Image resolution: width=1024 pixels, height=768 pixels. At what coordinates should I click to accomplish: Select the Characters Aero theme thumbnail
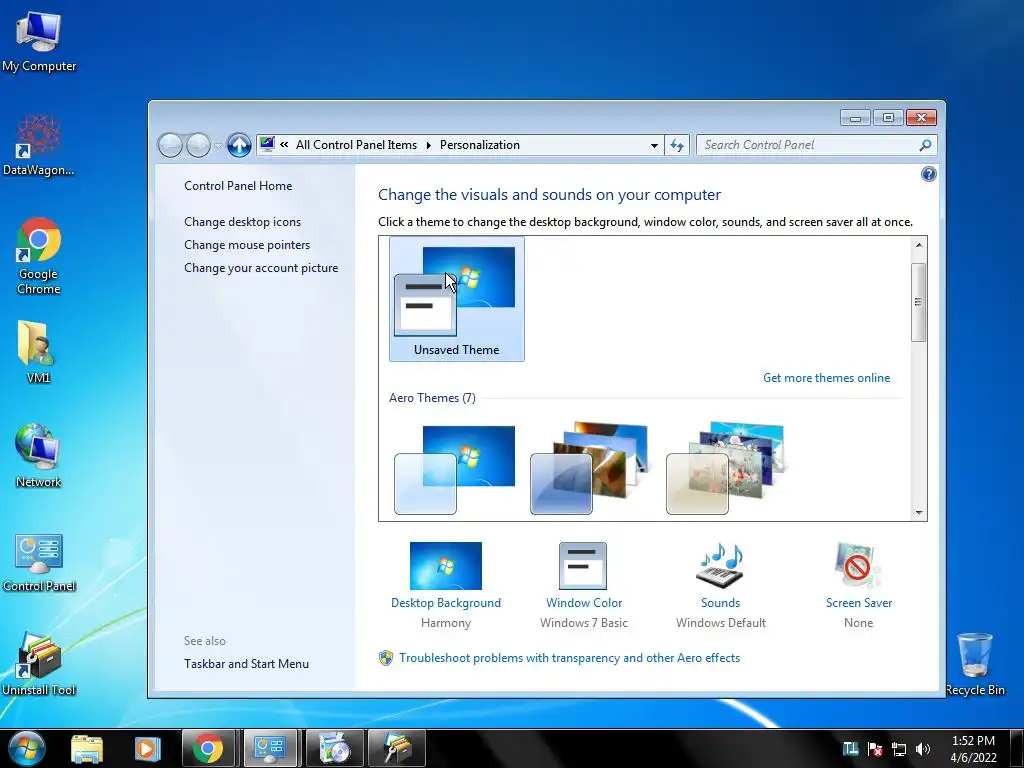[726, 470]
